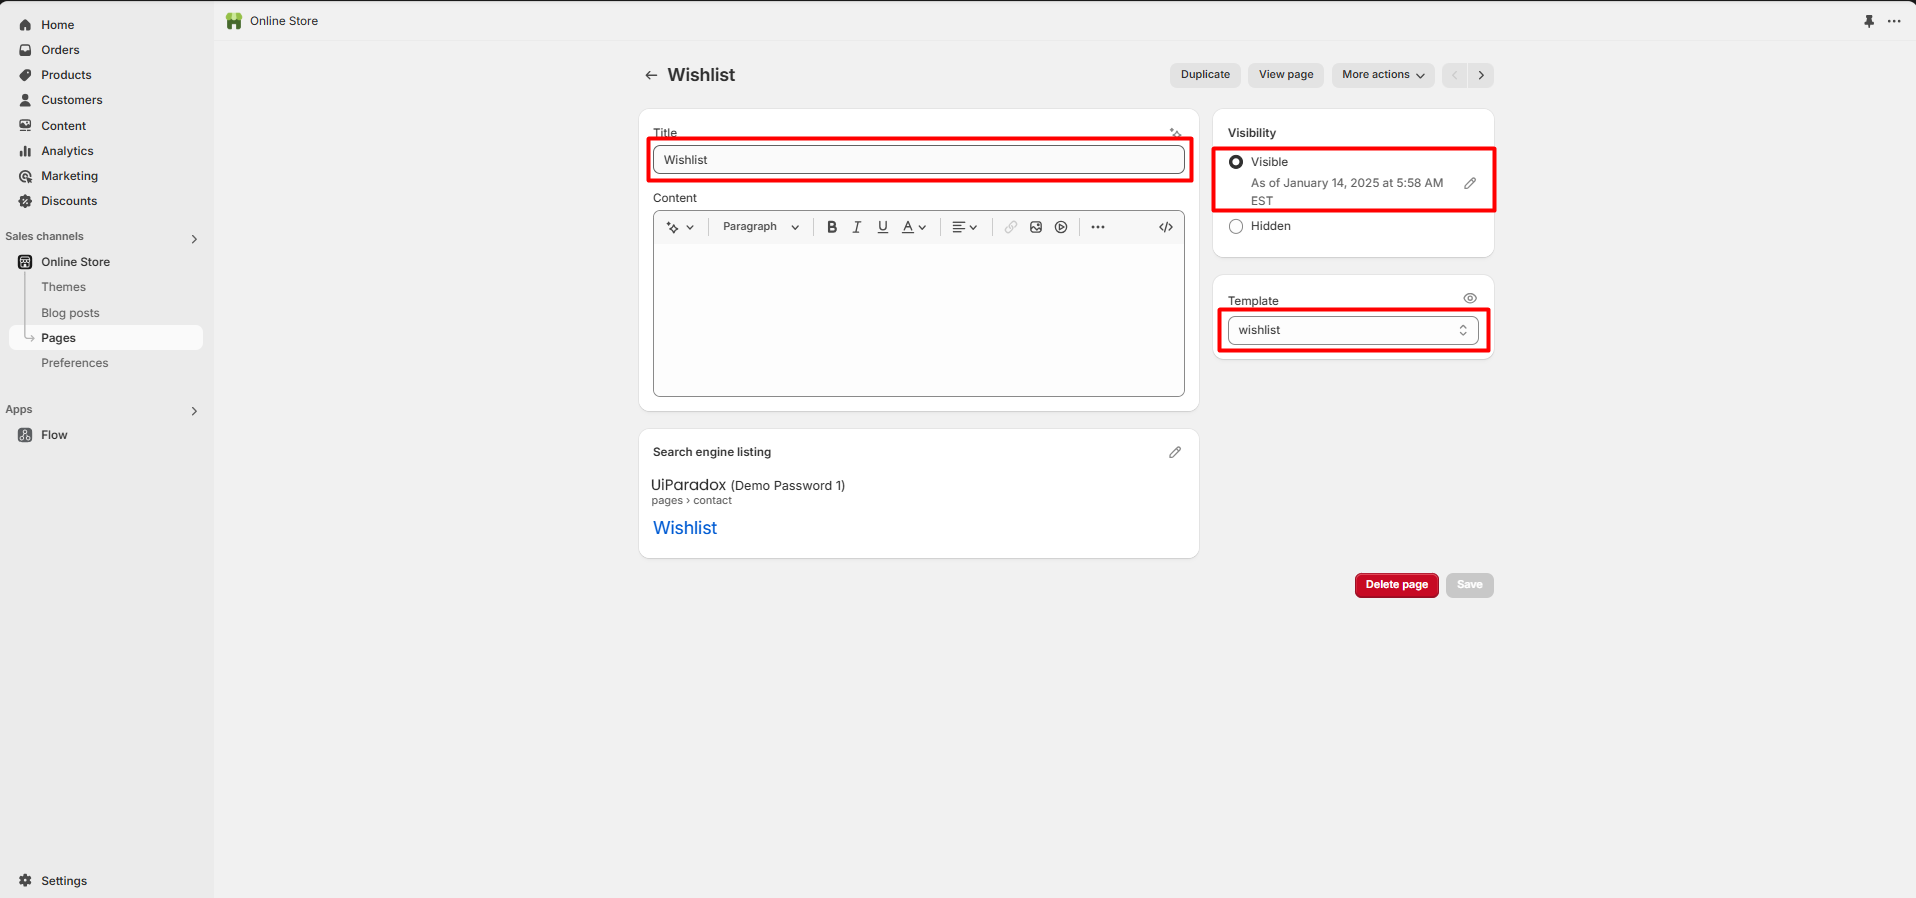
Task: Open the Template selector showing wishlist
Action: click(x=1353, y=330)
